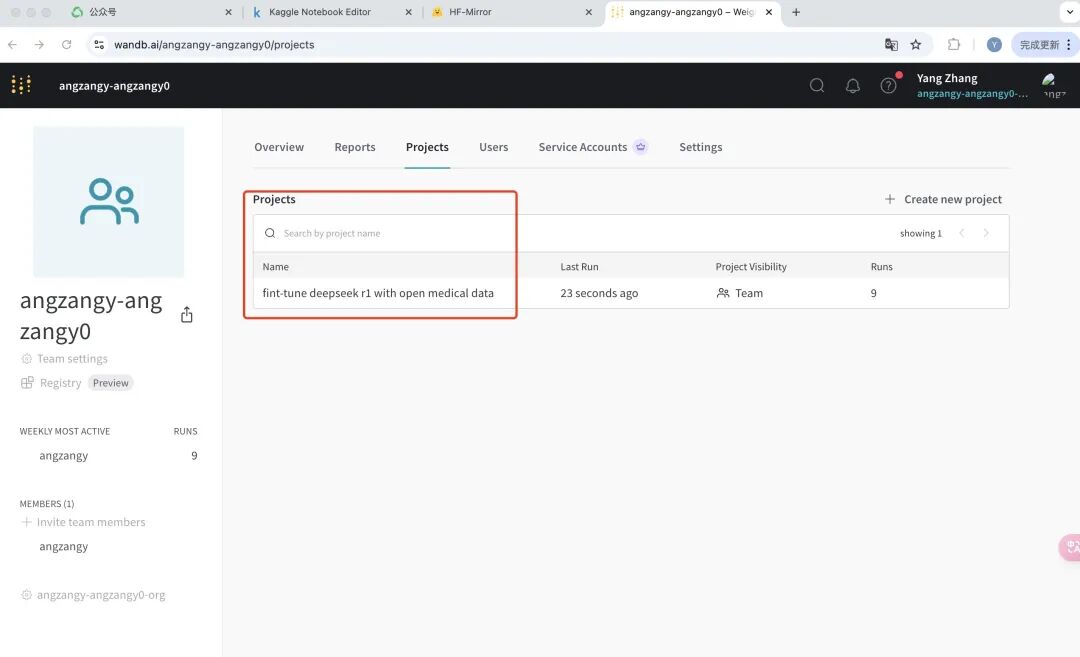
Task: Open member angzangy under MEMBERS
Action: [x=63, y=546]
